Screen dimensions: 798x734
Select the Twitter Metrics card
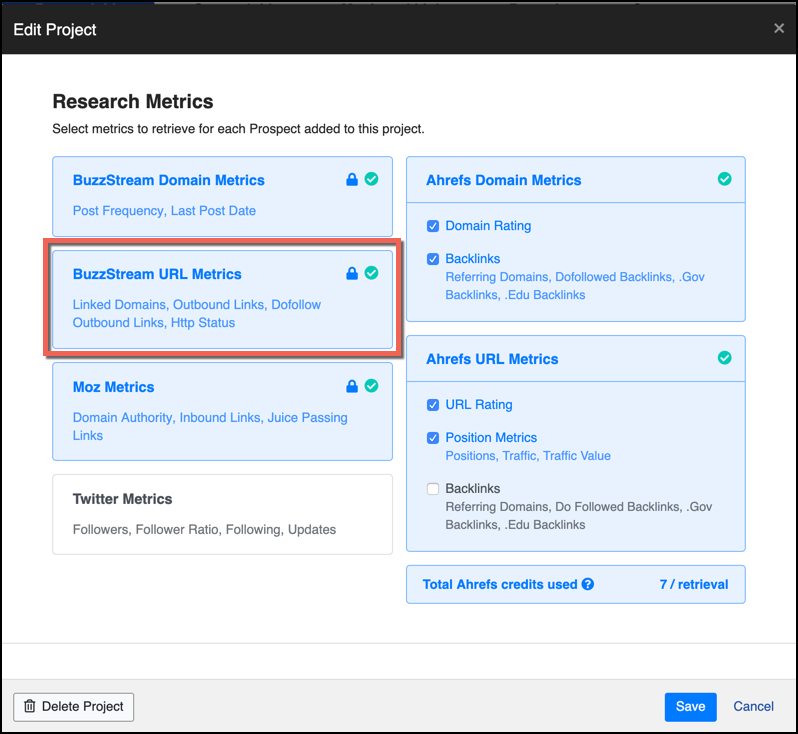click(x=222, y=513)
